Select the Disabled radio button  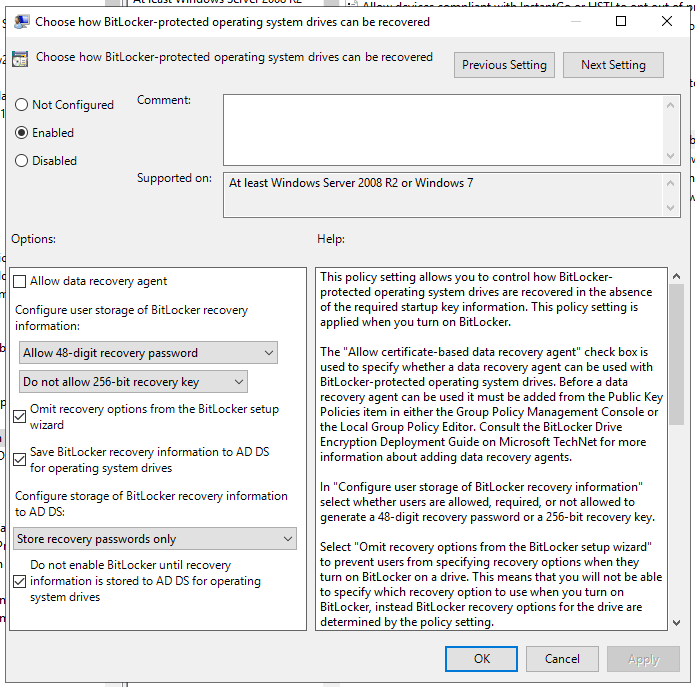click(x=22, y=161)
